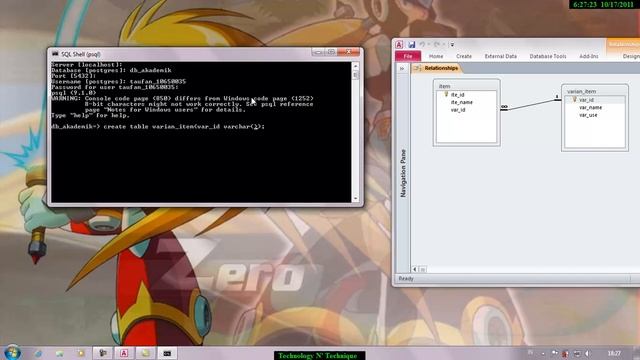Close the SQL Shell window
Screen dimensions: 640x360
click(348, 52)
